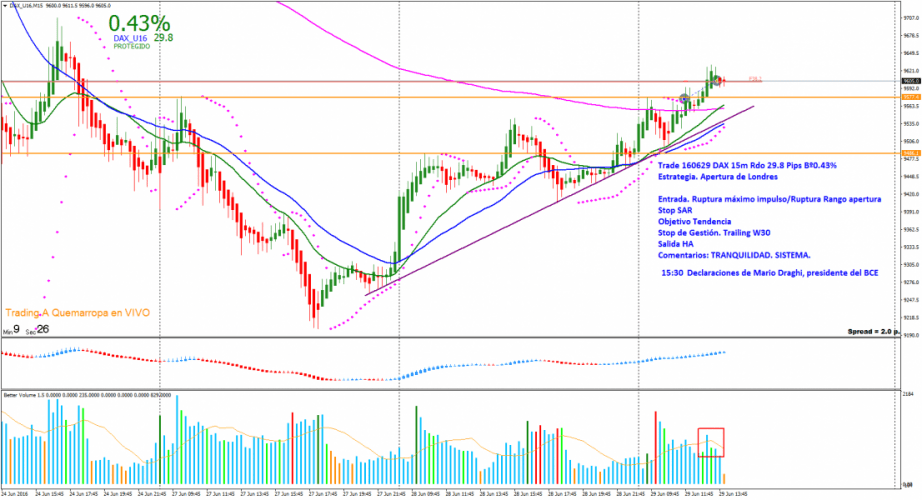922x500 pixels.
Task: Open the DAX_U16,M15 chart title dropdown arrow
Action: 4,6
